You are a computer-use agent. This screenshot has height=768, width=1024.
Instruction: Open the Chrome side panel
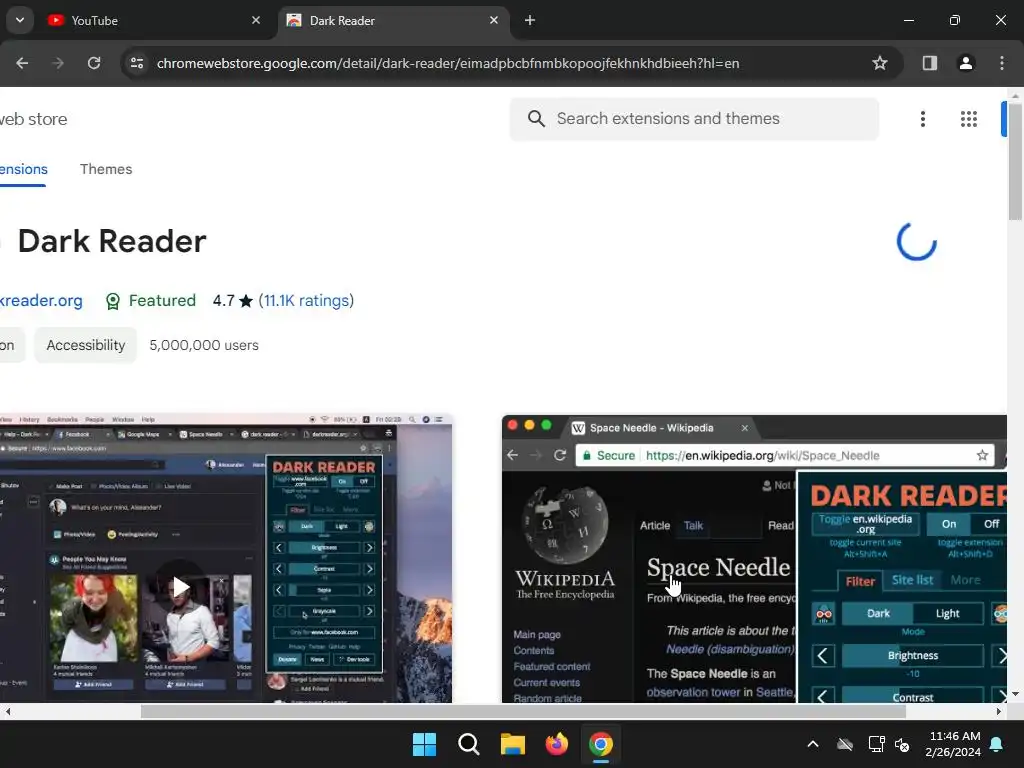pyautogui.click(x=930, y=63)
